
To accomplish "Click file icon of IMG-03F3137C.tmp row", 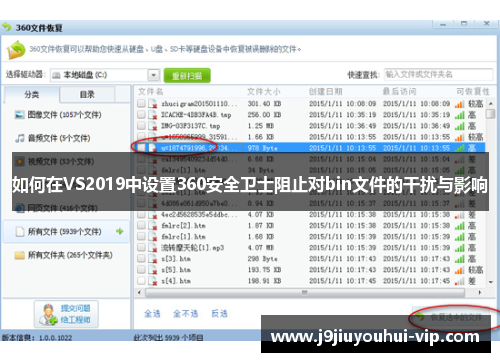I will [x=153, y=126].
